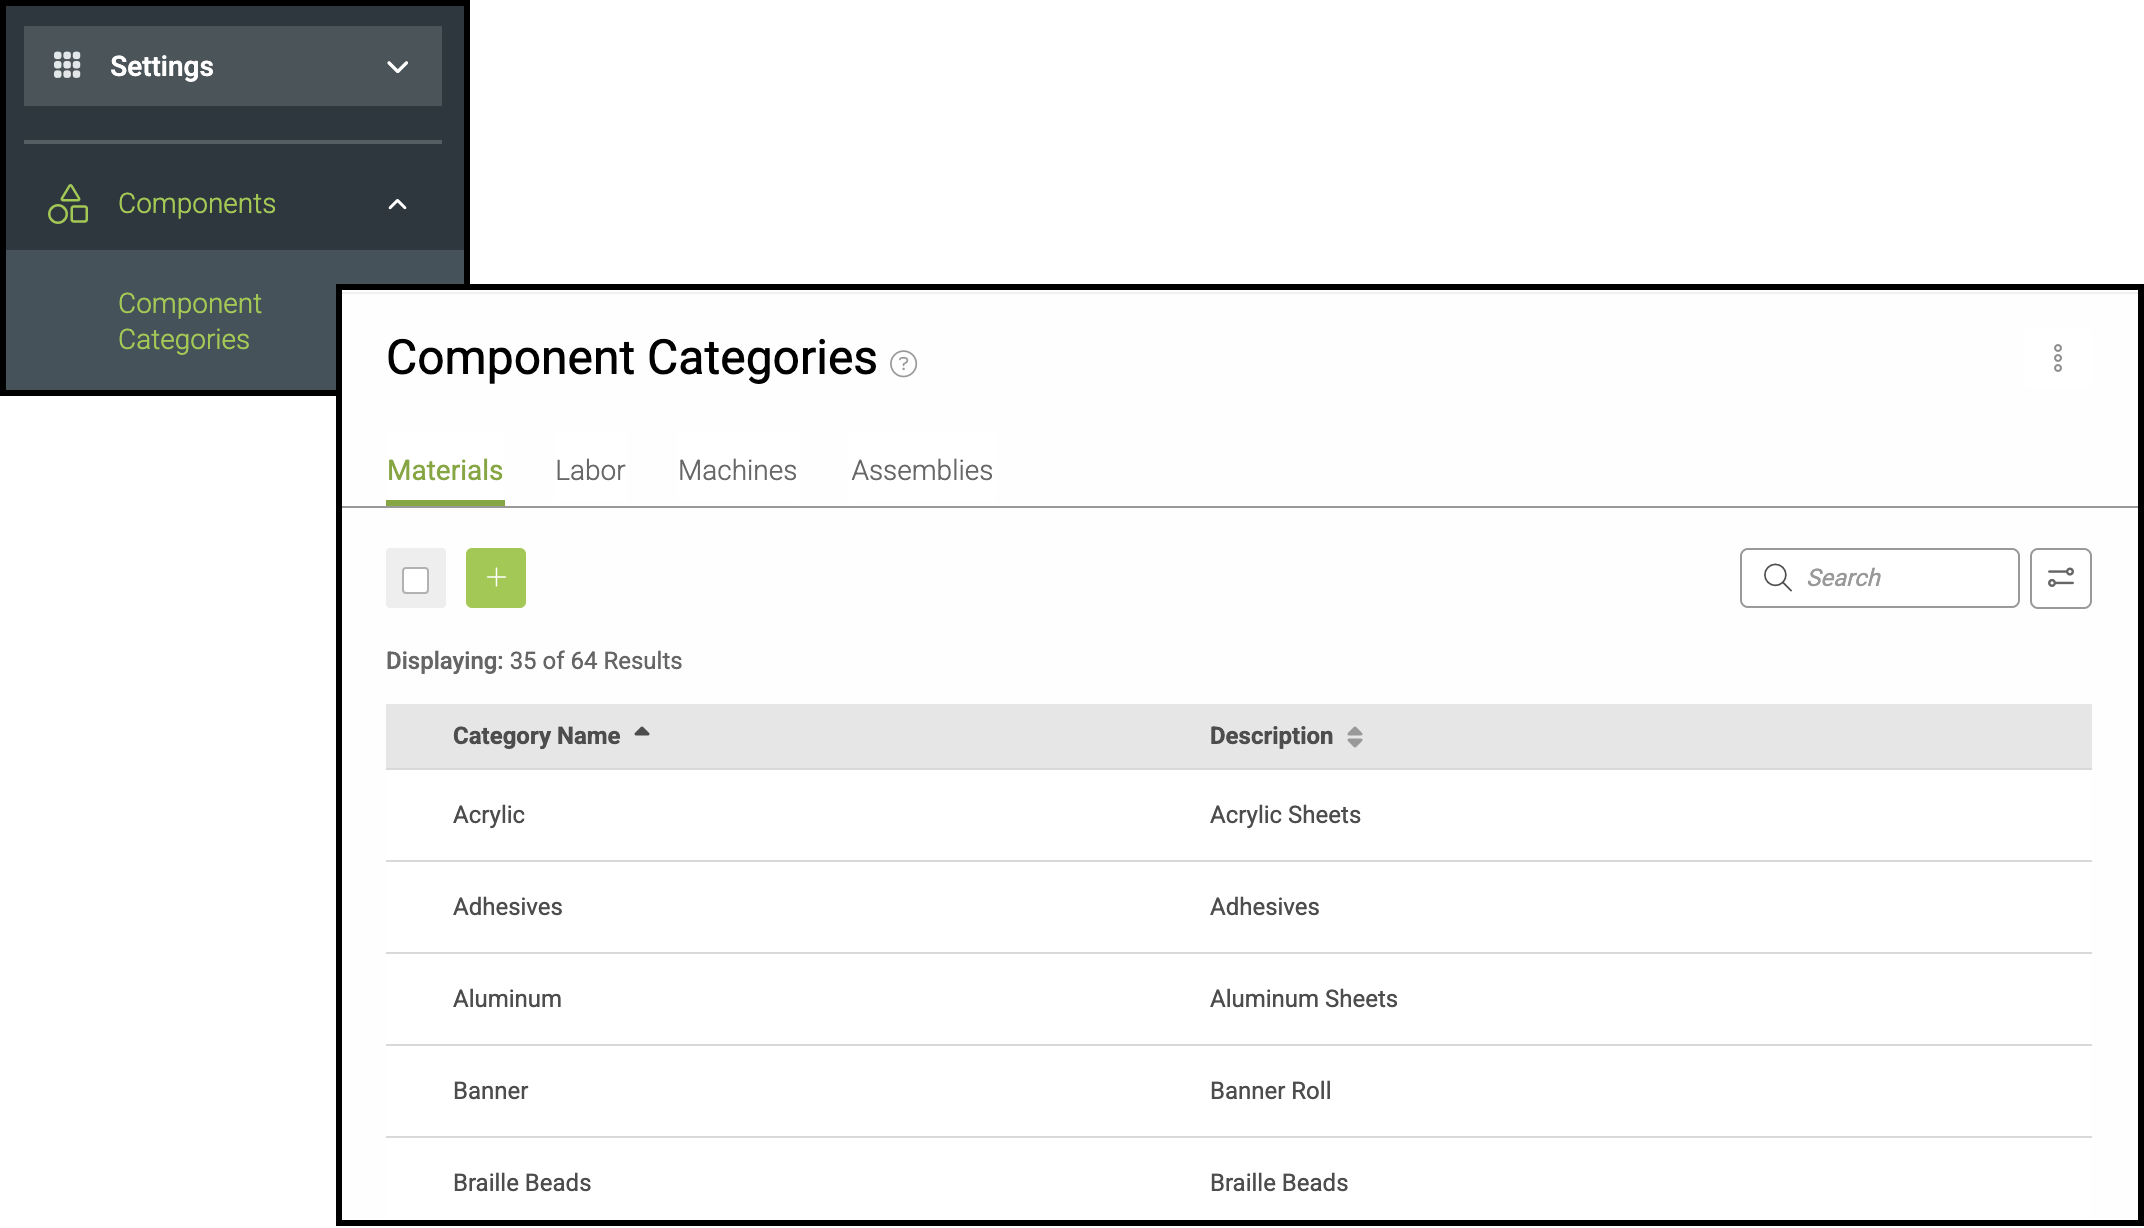Toggle the select-all checkbox
Screen dimensions: 2144x1228
click(415, 580)
